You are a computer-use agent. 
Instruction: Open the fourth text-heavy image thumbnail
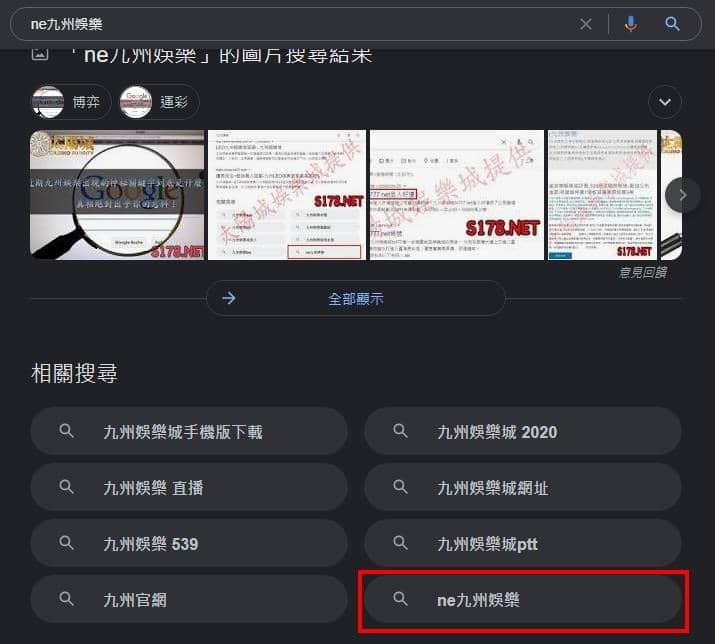pos(602,195)
